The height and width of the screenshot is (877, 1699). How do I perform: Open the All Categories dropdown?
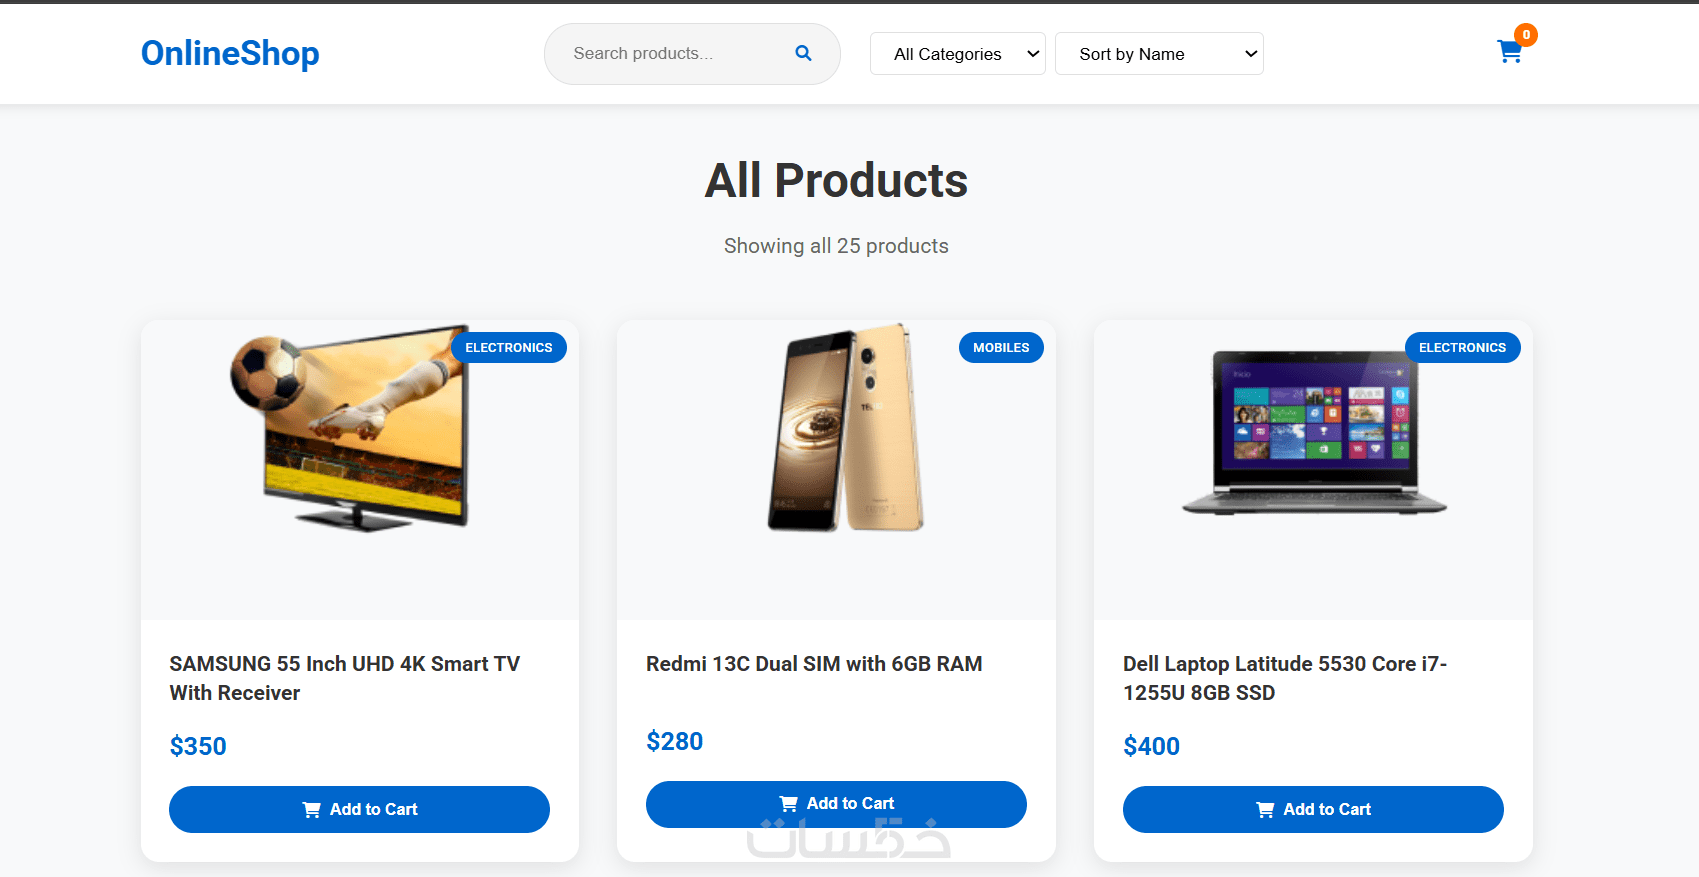click(957, 54)
